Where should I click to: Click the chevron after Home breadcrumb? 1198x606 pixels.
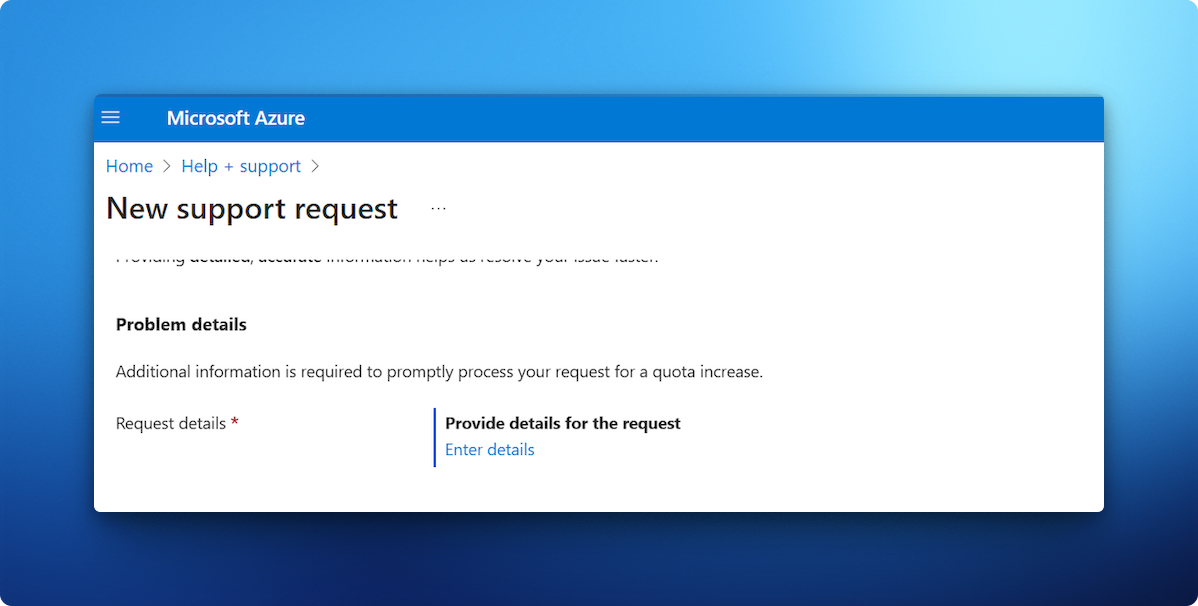coord(167,166)
